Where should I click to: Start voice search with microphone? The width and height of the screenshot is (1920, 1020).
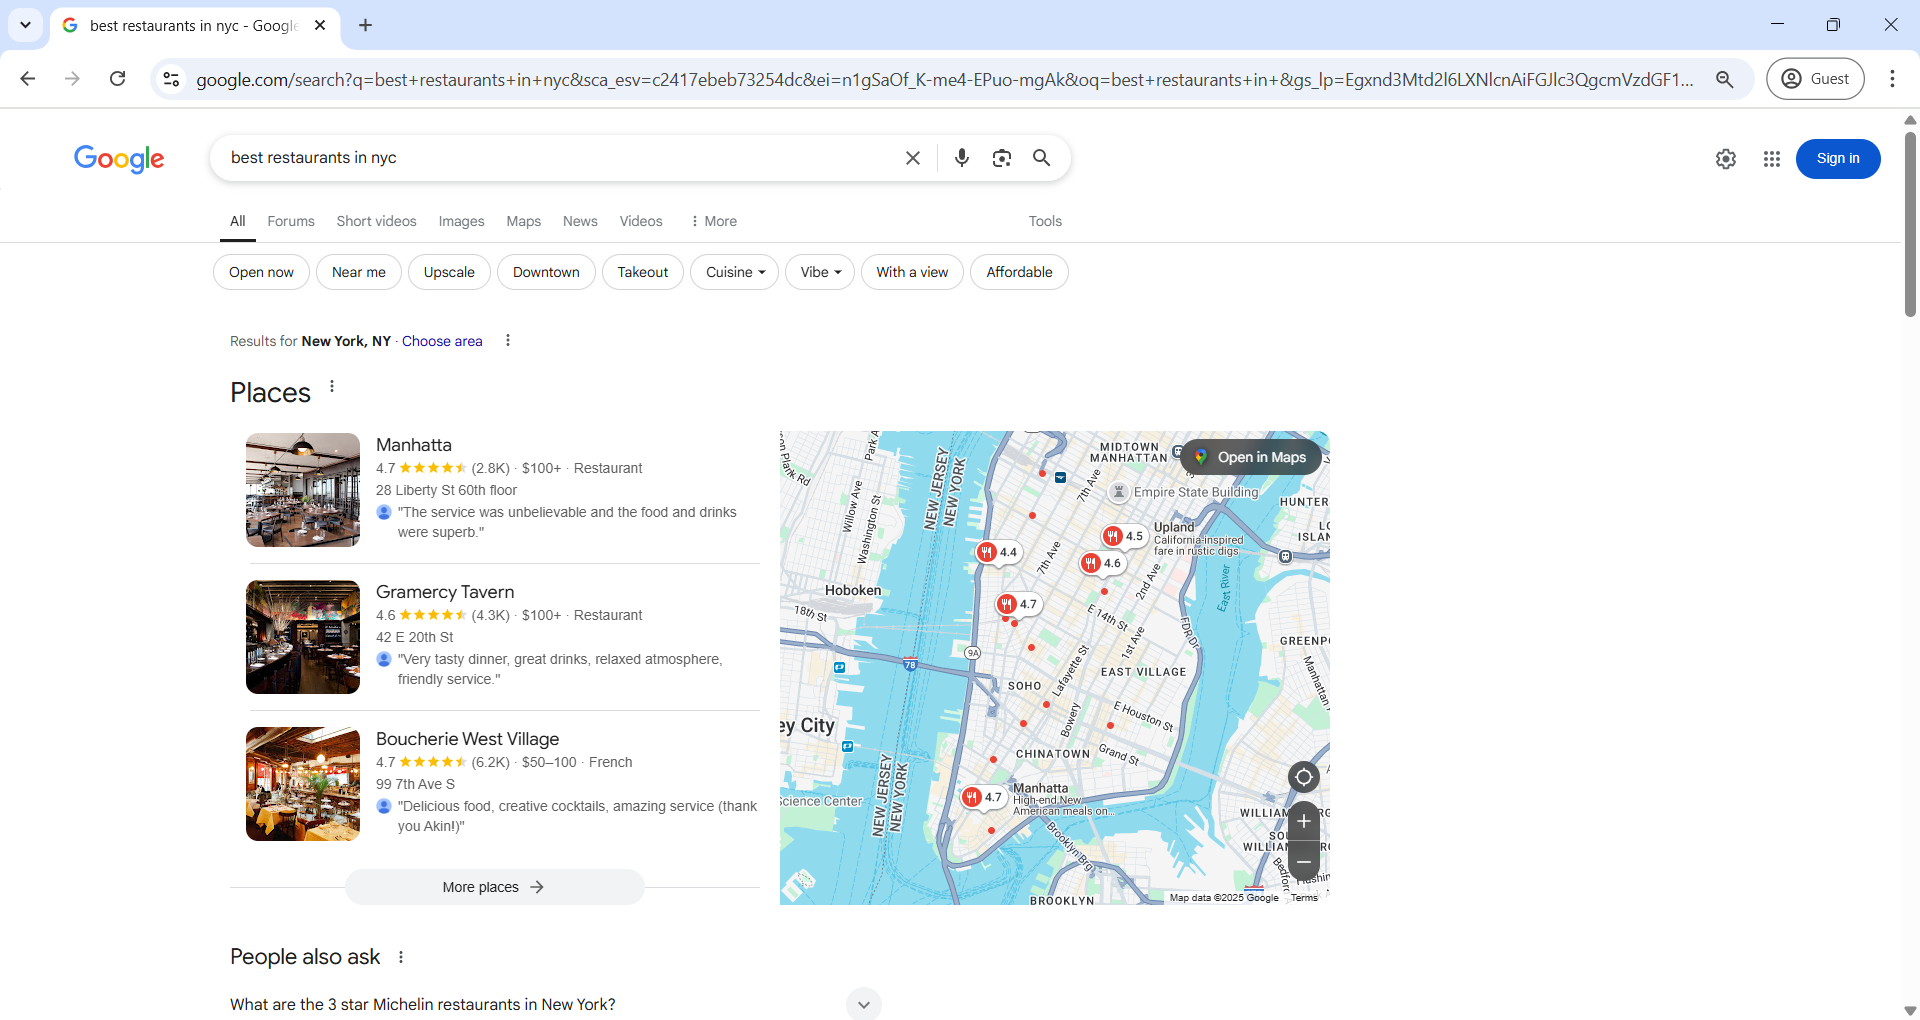click(962, 158)
